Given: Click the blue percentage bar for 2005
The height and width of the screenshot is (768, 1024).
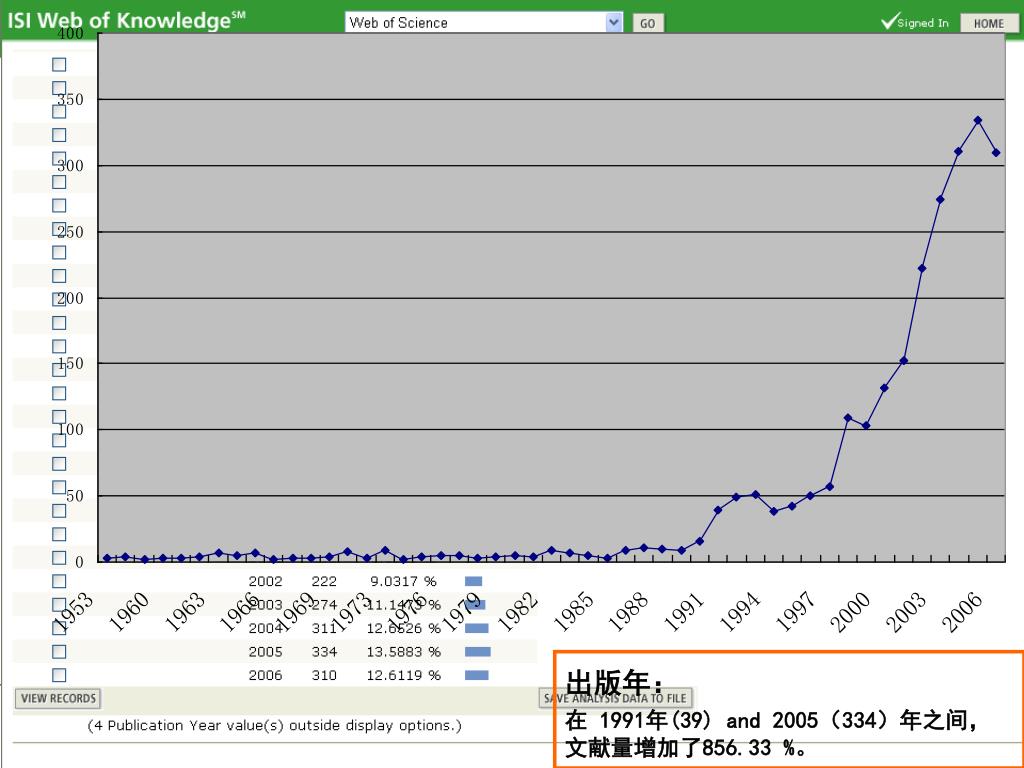Looking at the screenshot, I should [477, 652].
